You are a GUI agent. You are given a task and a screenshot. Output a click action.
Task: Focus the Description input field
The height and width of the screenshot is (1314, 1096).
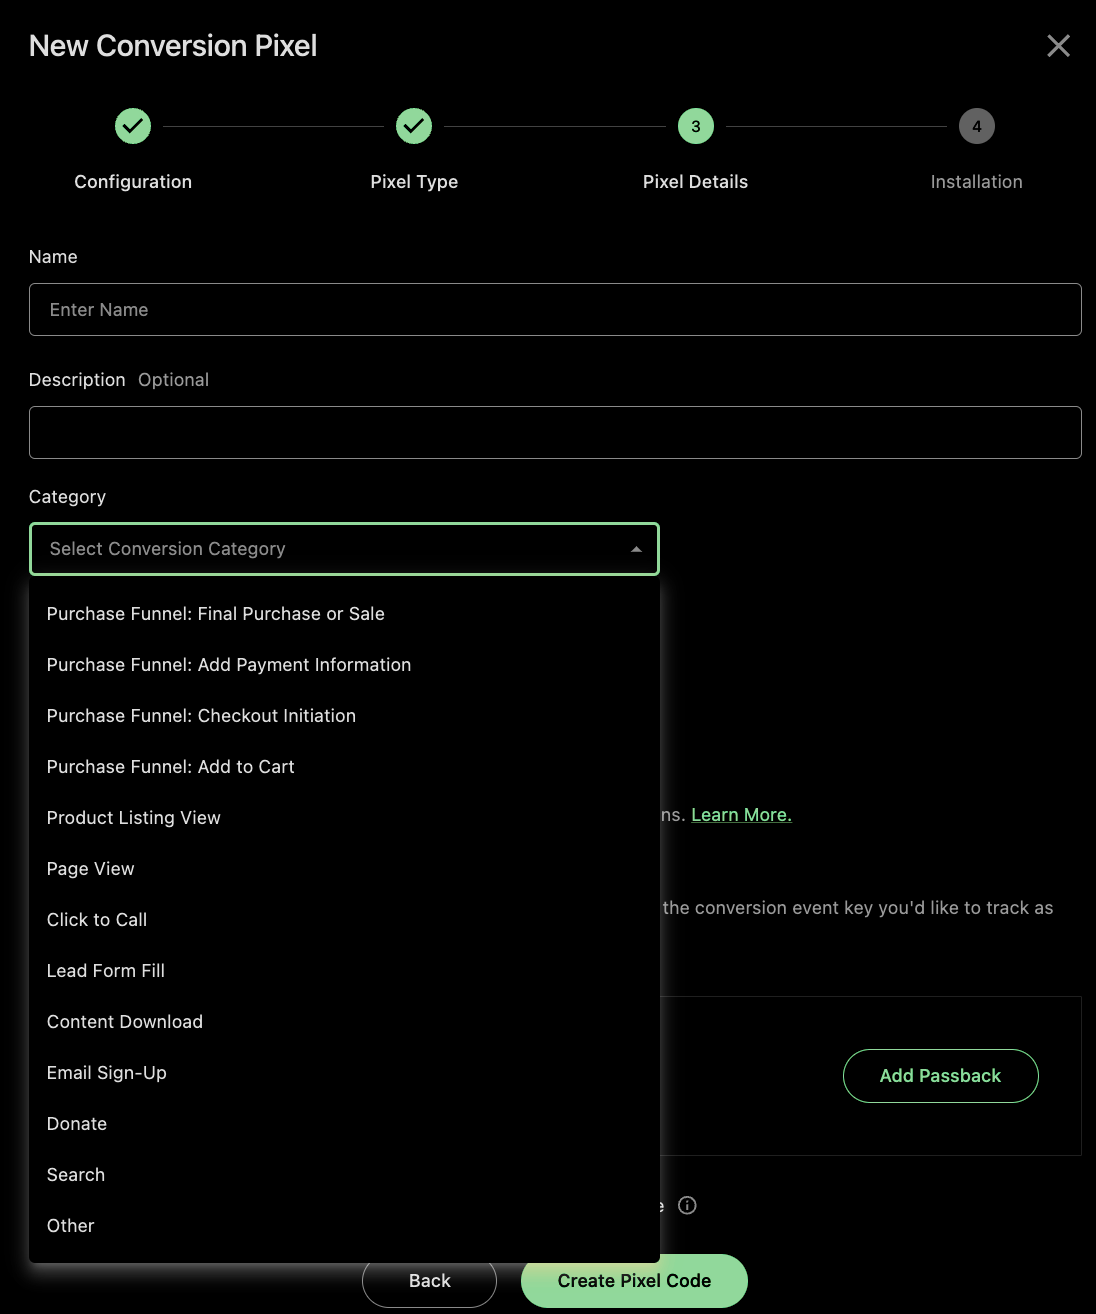click(555, 432)
